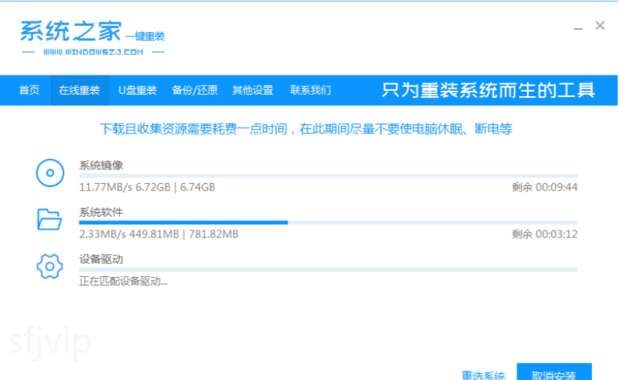Click the device driver gear icon
This screenshot has width=620, height=380.
tap(49, 267)
